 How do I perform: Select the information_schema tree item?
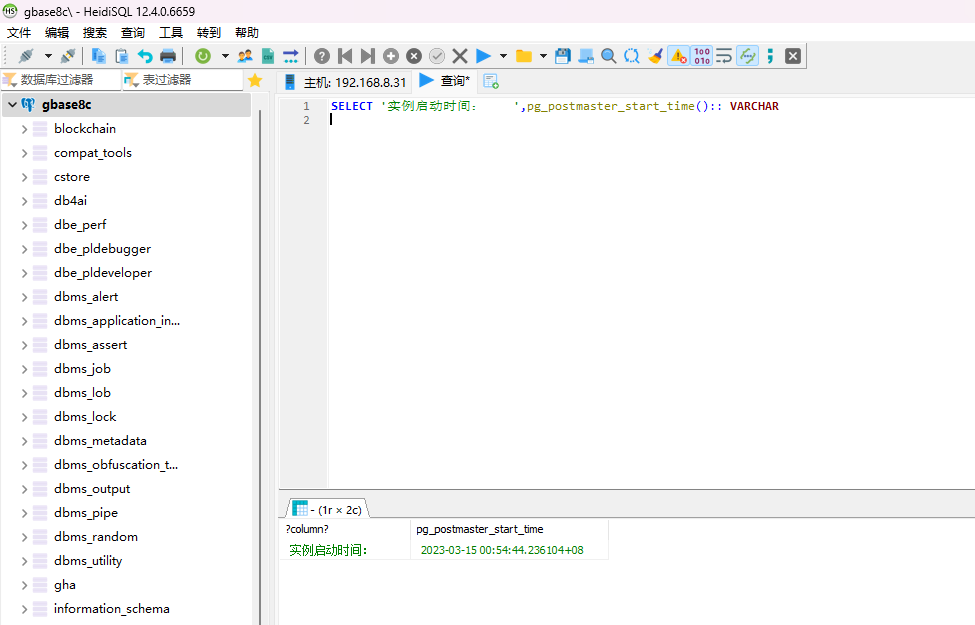112,609
